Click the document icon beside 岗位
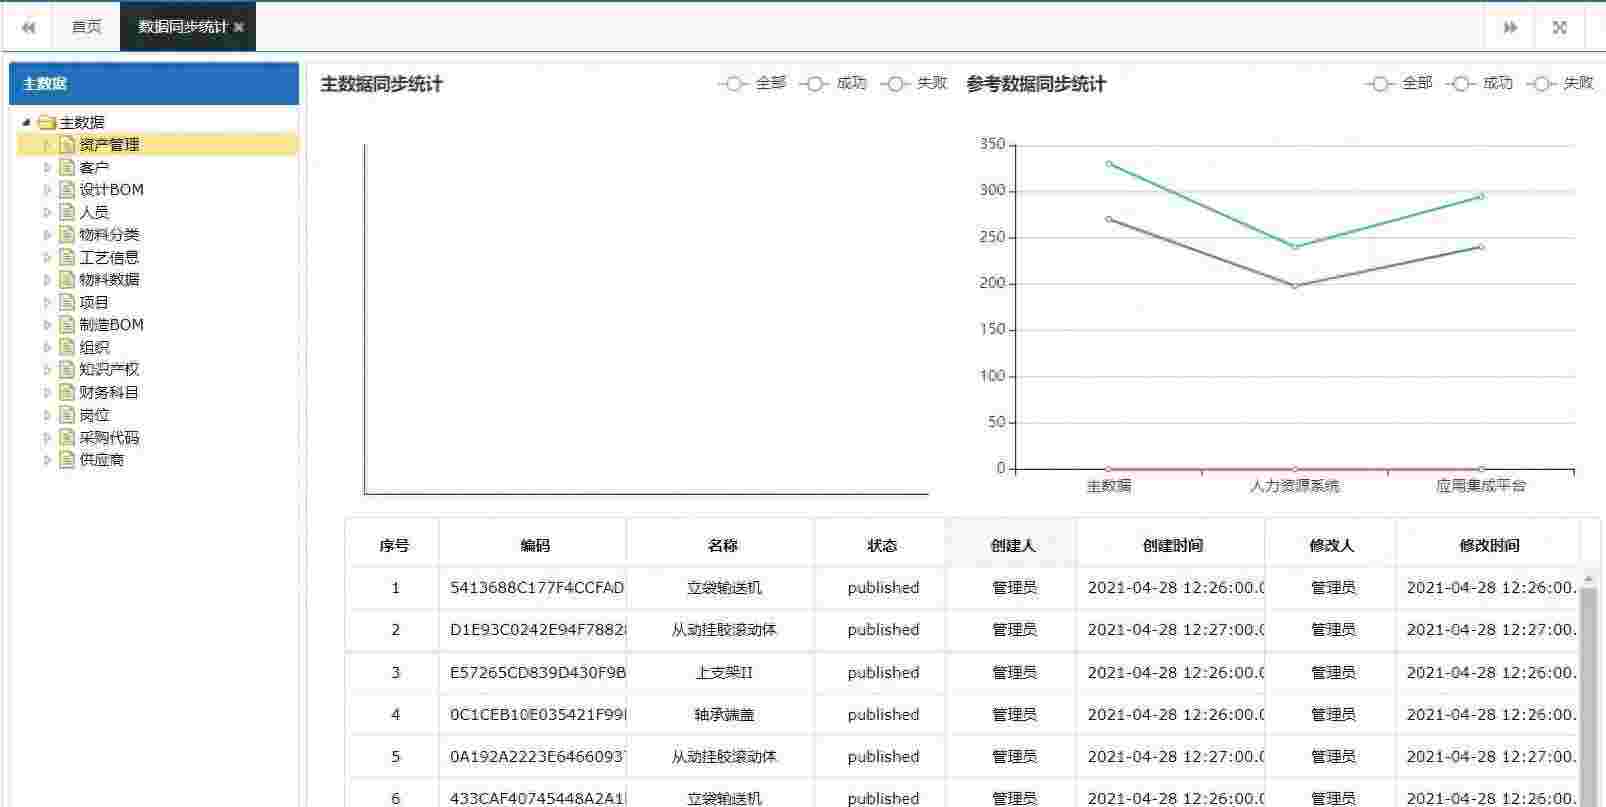 pos(67,415)
